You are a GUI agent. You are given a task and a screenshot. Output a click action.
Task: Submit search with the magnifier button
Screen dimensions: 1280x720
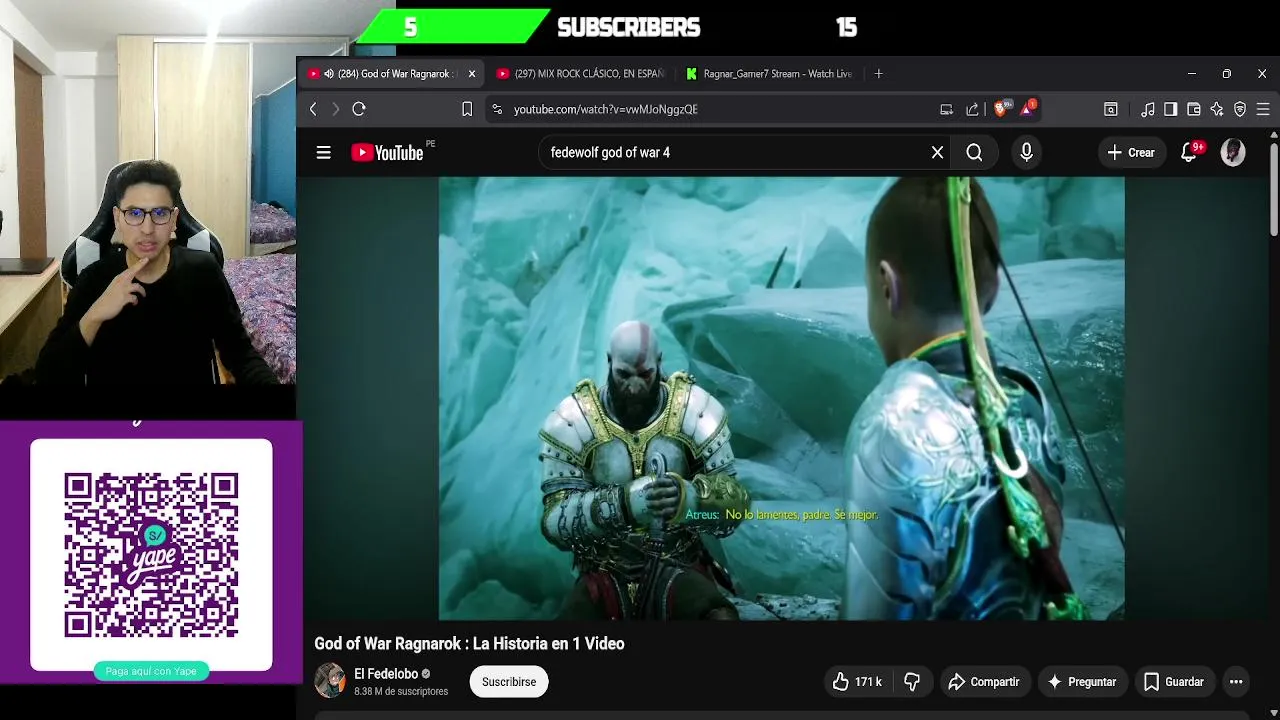tap(974, 153)
